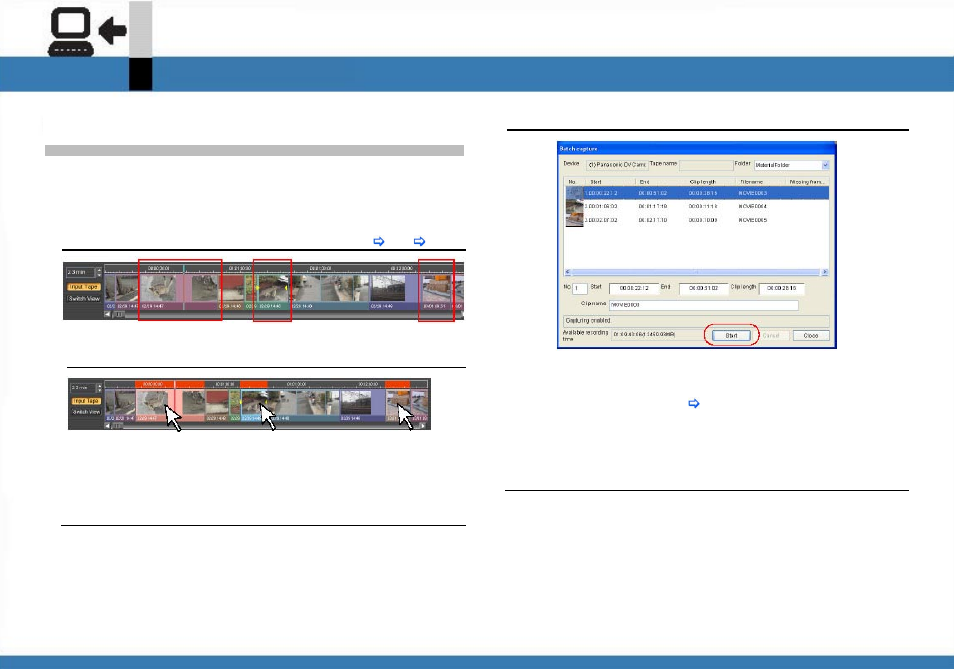
Task: Select the MOVIE0004 row in the batch list
Action: click(697, 206)
